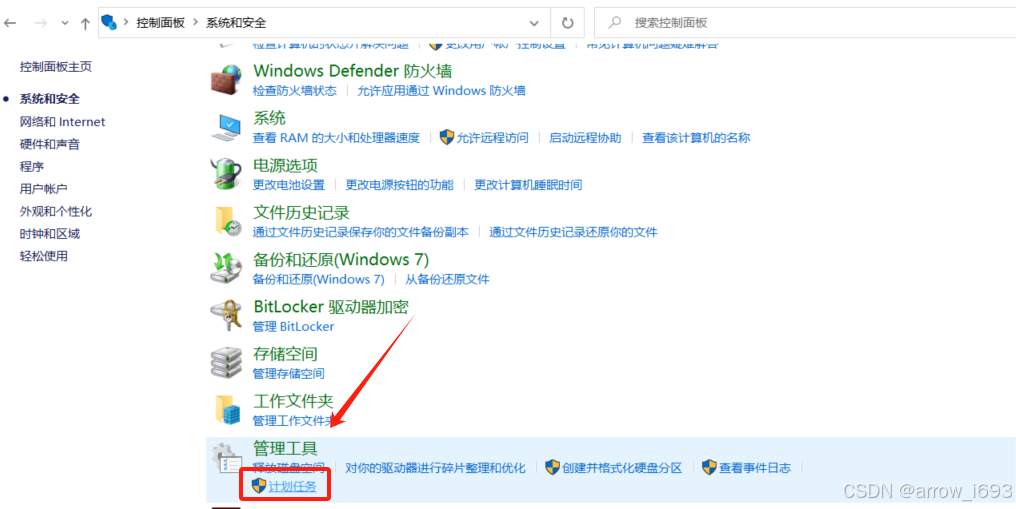The height and width of the screenshot is (509, 1016).
Task: Click 创建并格式化硬盘分区 link
Action: pos(622,468)
